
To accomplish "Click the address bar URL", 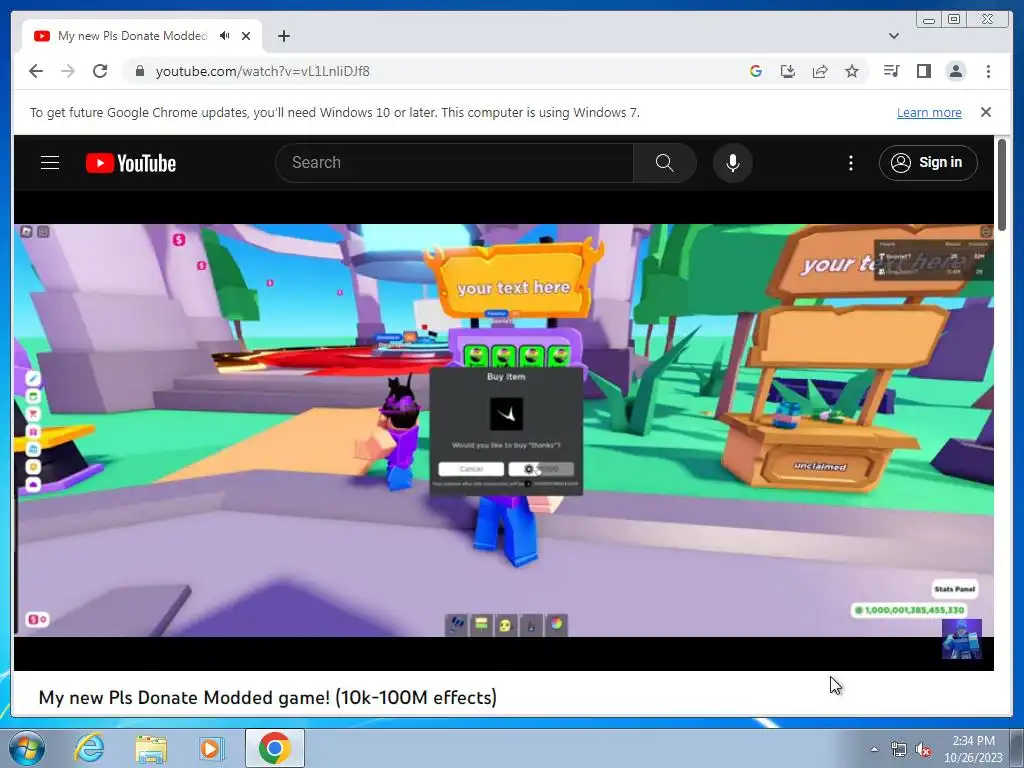I will click(262, 71).
